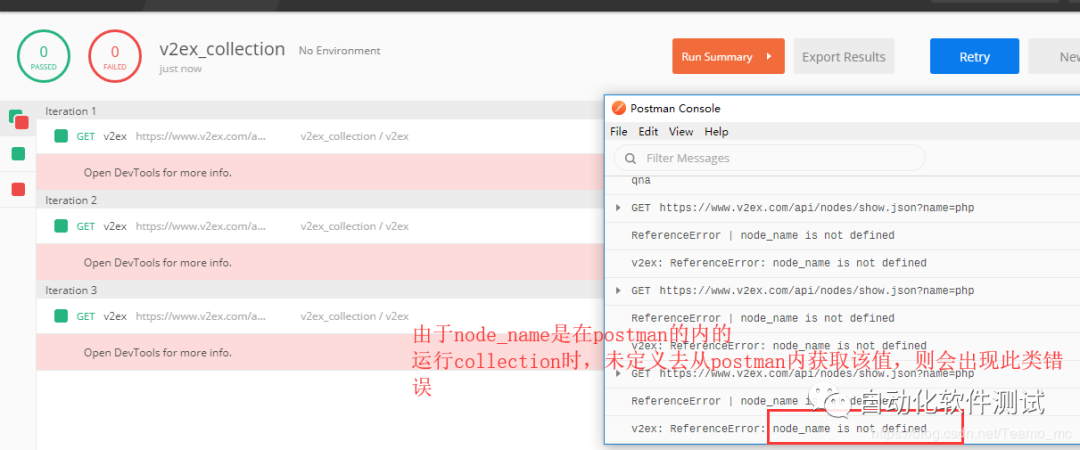Click 'Open DevTools for more info.' under Iteration 1
The height and width of the screenshot is (450, 1080).
[x=158, y=172]
